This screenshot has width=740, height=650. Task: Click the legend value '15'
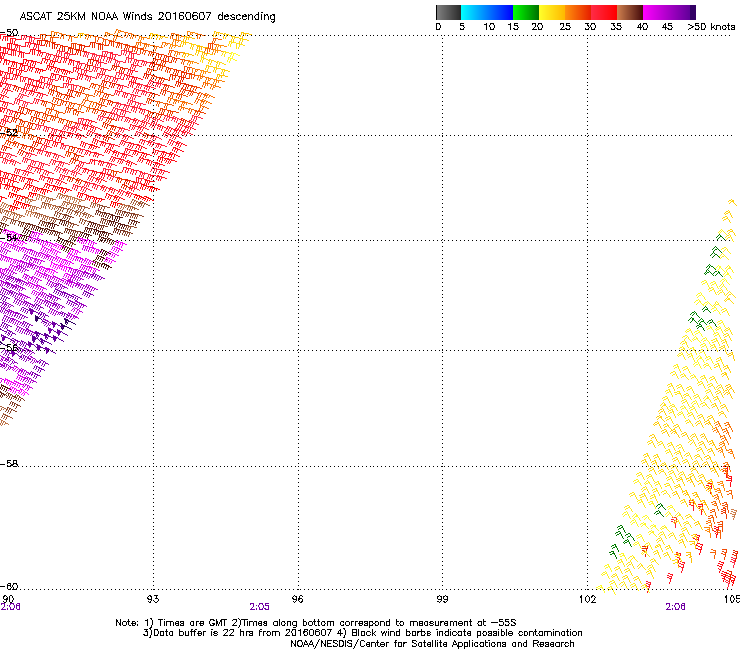point(513,27)
